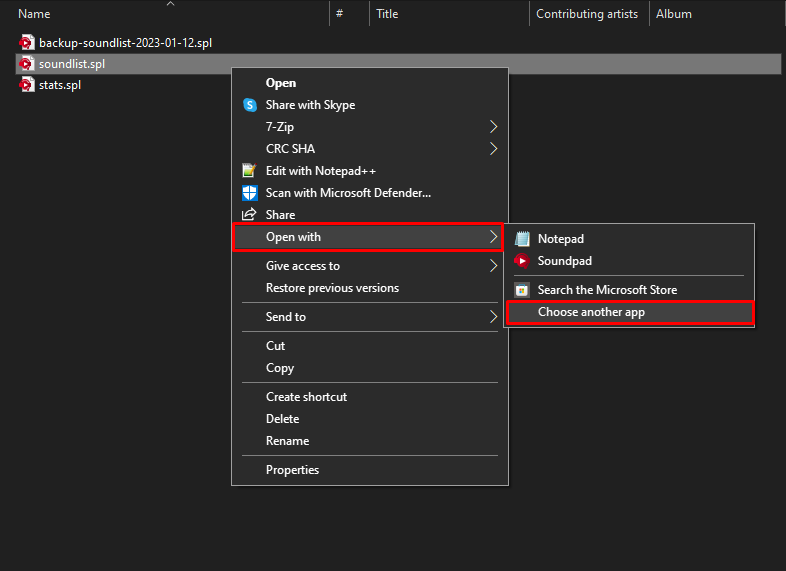
Task: Click the Soundpad icon in submenu
Action: (x=521, y=261)
